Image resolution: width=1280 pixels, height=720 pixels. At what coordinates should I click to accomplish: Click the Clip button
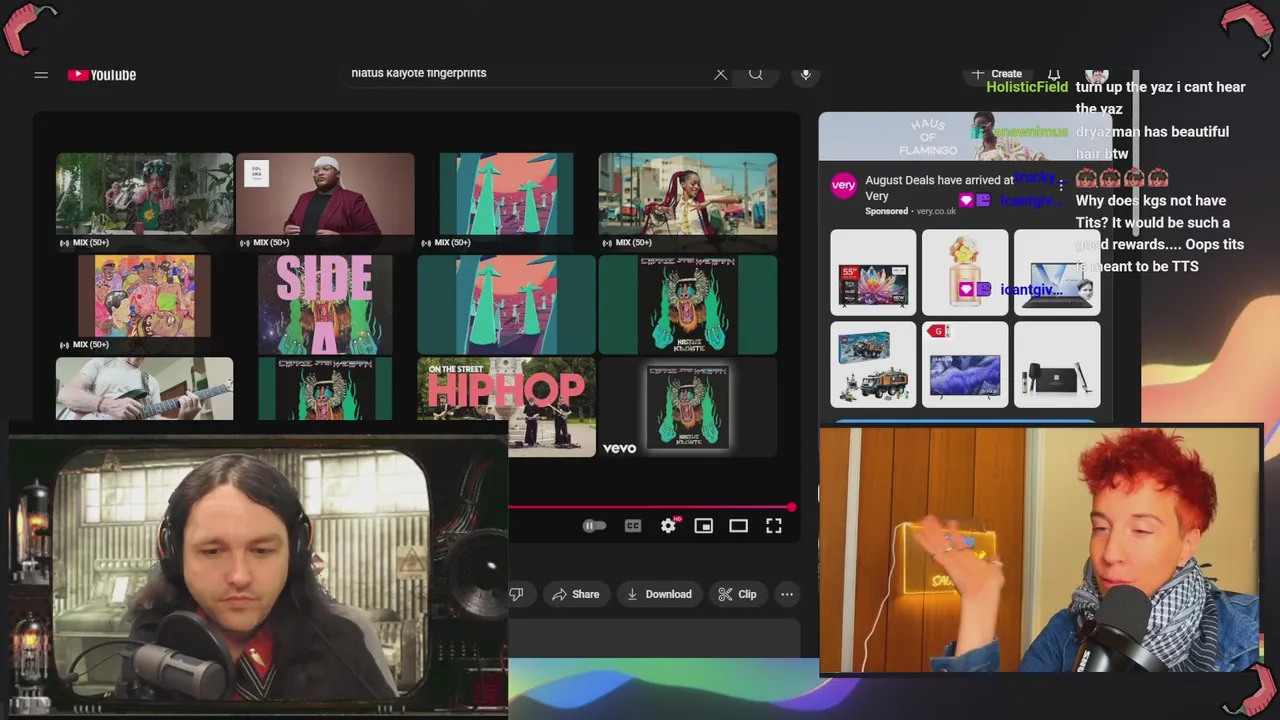tap(737, 594)
